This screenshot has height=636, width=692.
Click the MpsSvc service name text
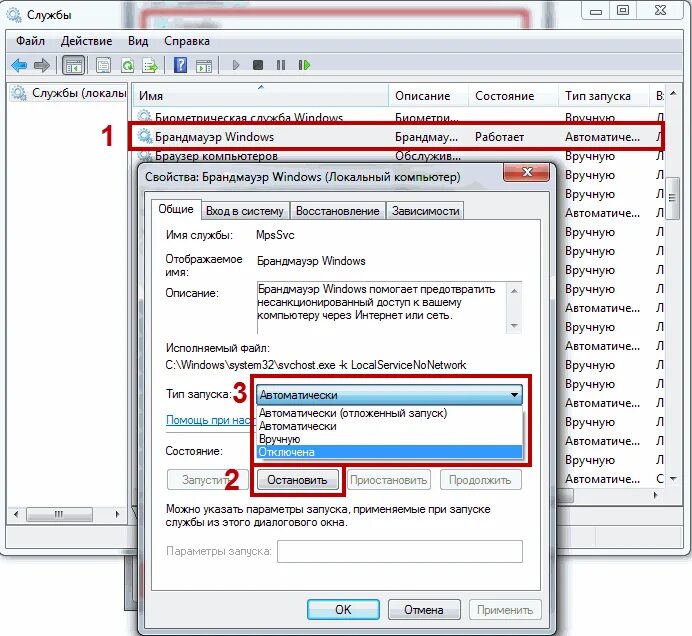click(275, 235)
